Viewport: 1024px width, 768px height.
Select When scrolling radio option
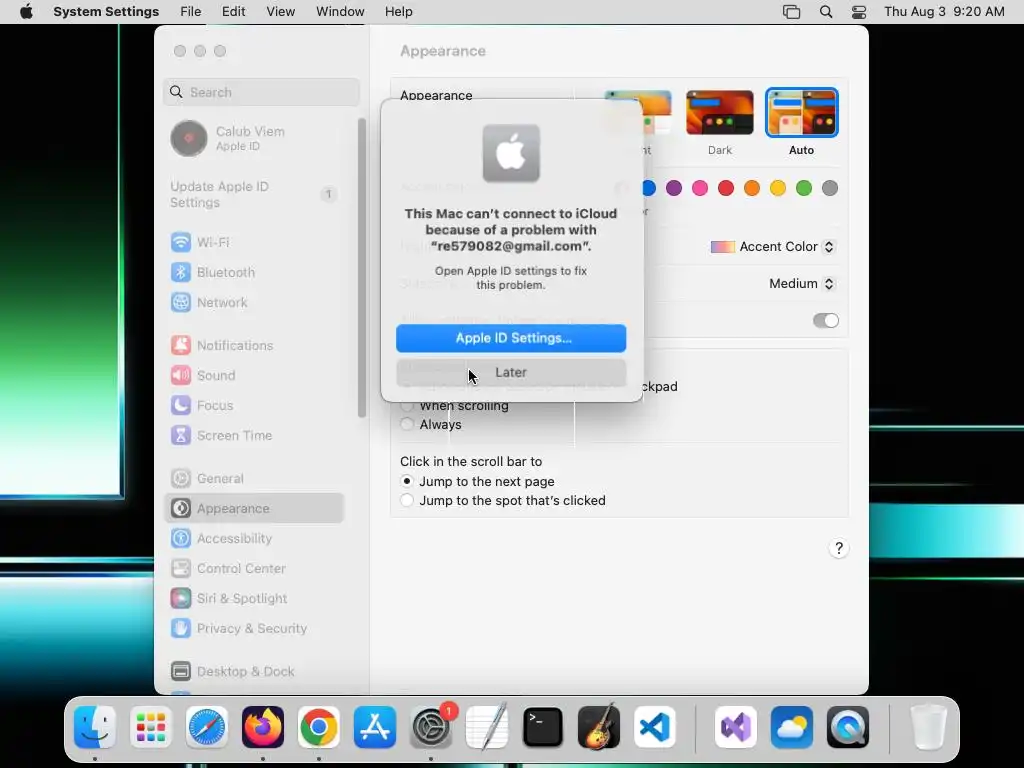point(407,406)
